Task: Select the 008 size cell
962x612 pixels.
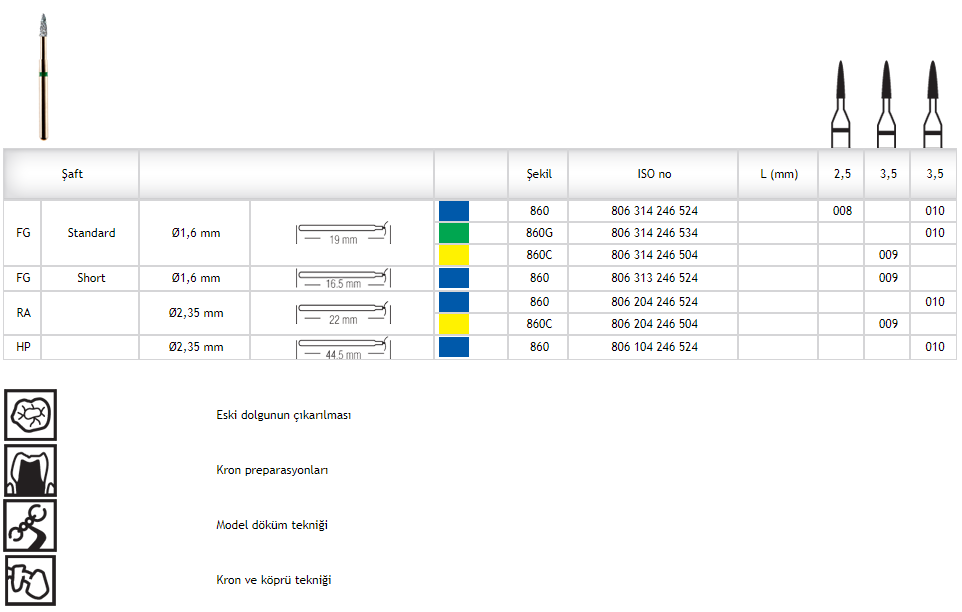Action: [x=841, y=211]
